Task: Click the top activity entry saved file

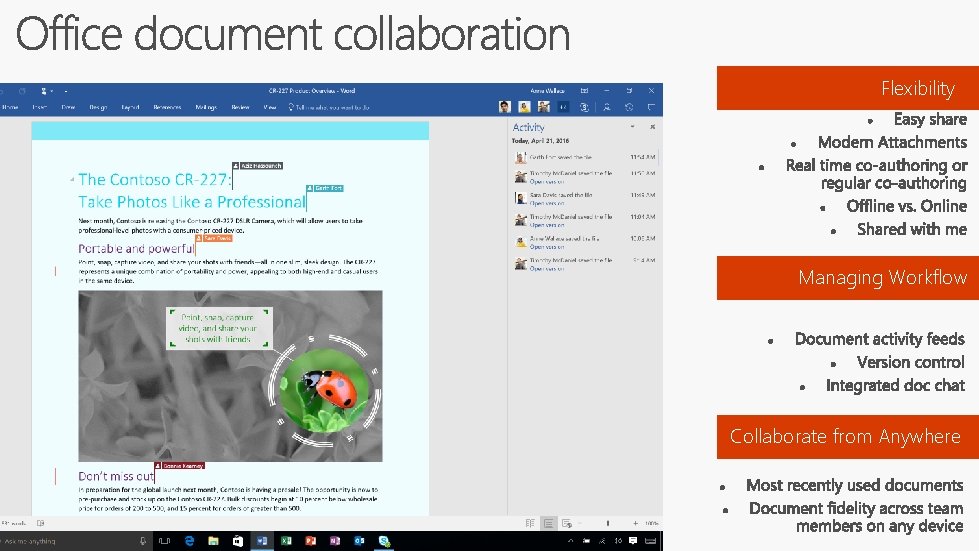Action: (583, 157)
